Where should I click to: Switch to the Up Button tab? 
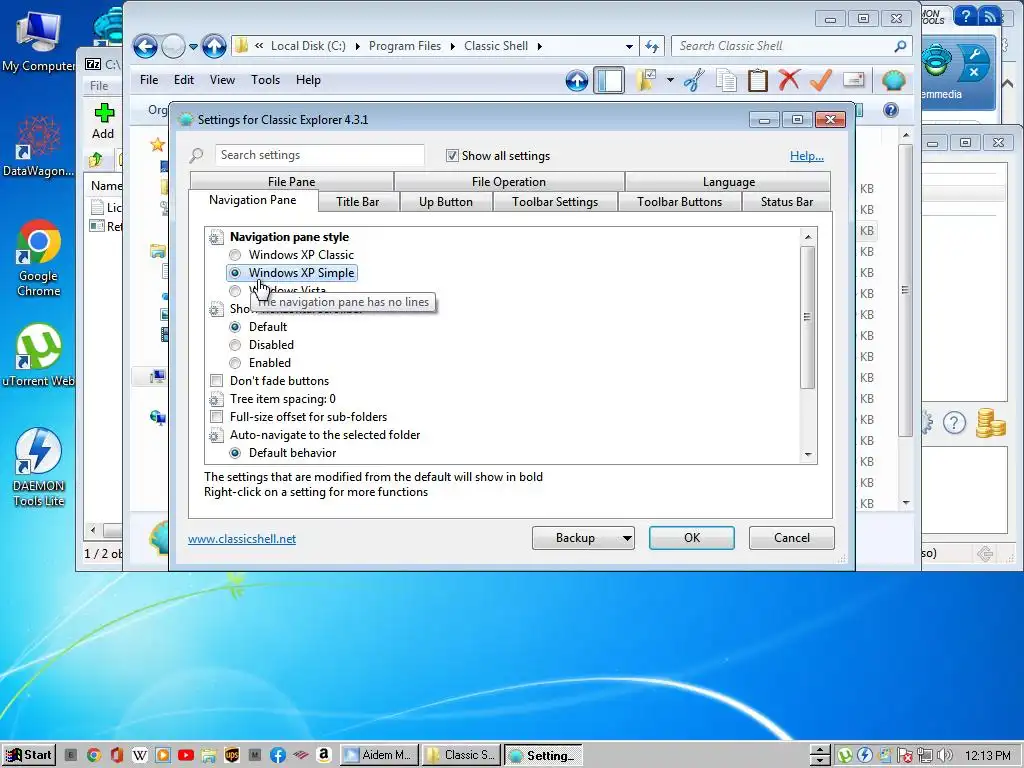pyautogui.click(x=446, y=202)
